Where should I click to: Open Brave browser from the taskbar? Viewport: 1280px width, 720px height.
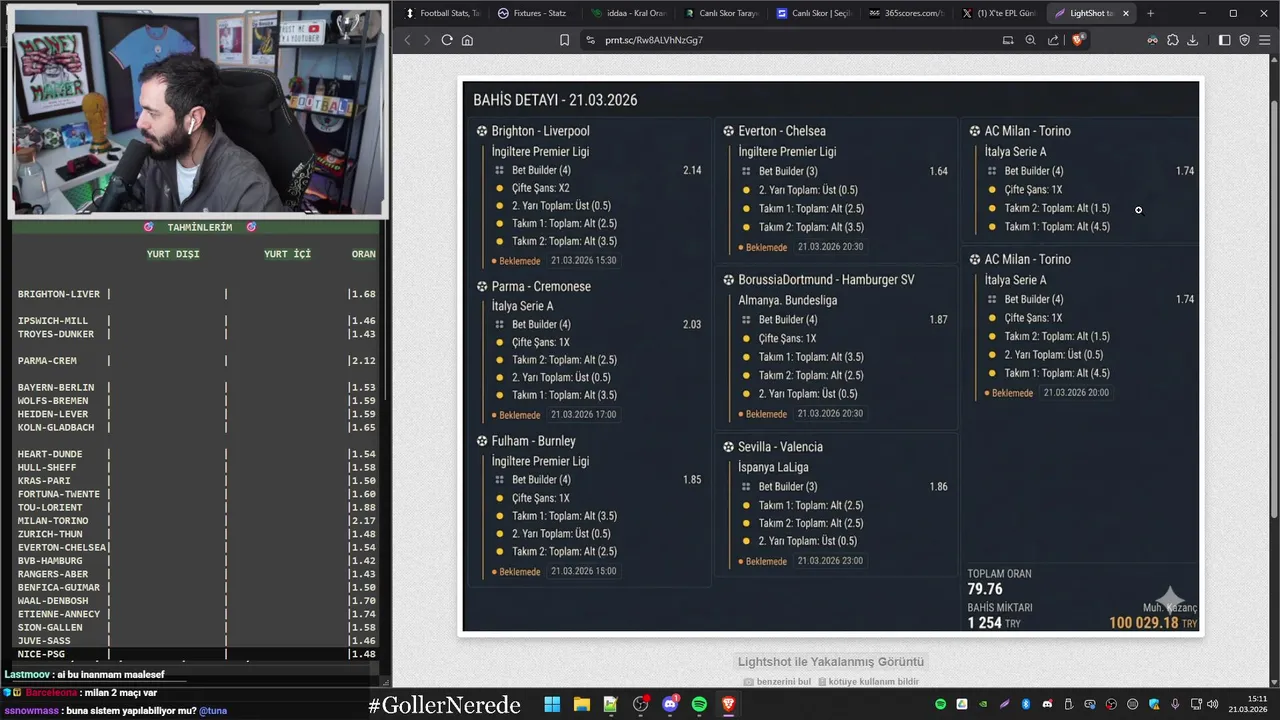click(729, 704)
